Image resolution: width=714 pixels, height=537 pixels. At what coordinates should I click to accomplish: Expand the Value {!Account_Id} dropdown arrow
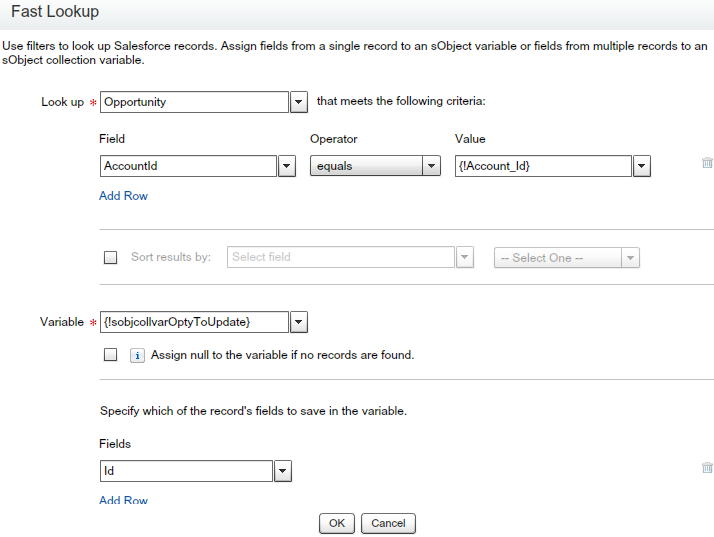(x=642, y=167)
